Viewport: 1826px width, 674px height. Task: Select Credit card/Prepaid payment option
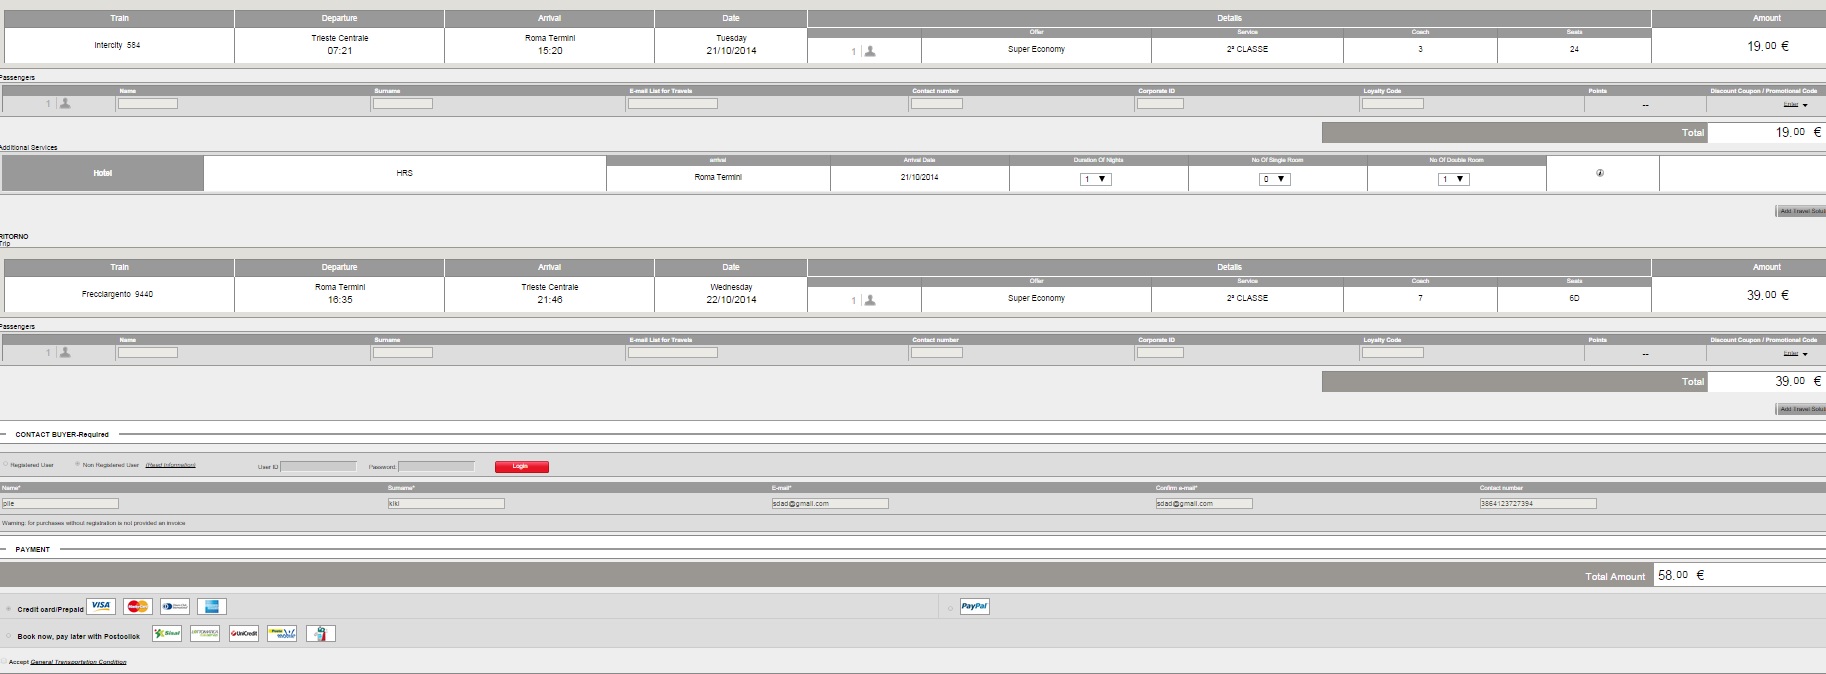click(9, 609)
